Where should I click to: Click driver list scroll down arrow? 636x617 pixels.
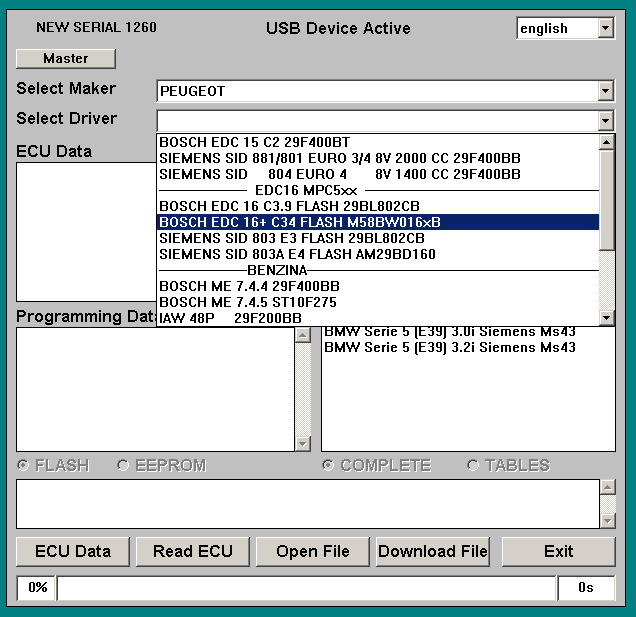[607, 318]
